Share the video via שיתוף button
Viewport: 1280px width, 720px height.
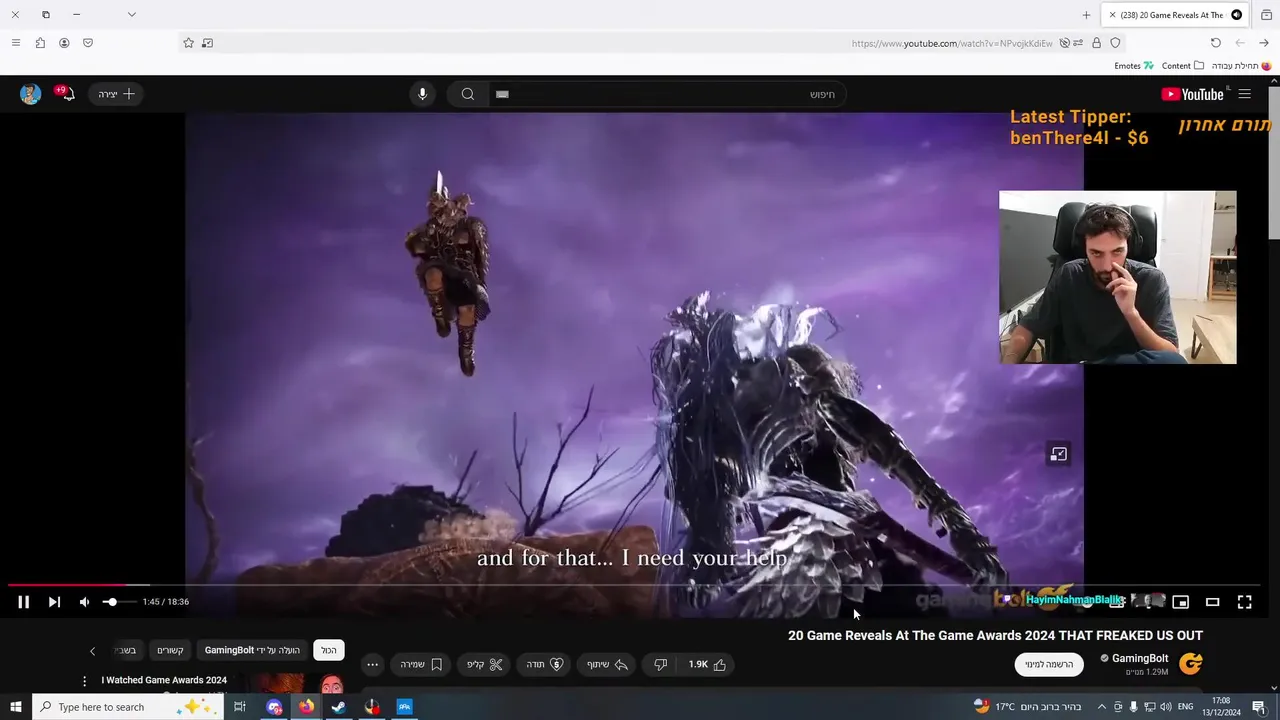pyautogui.click(x=607, y=664)
